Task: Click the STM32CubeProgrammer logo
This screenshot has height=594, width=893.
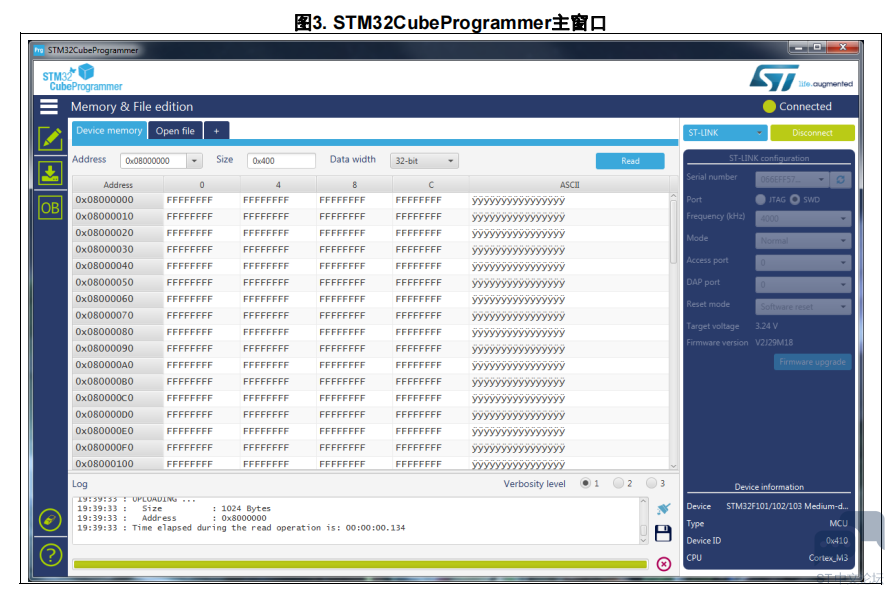Action: [x=82, y=78]
